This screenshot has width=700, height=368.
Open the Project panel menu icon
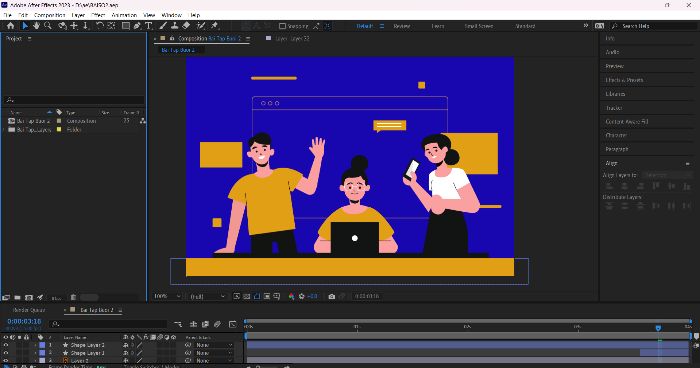[x=29, y=38]
